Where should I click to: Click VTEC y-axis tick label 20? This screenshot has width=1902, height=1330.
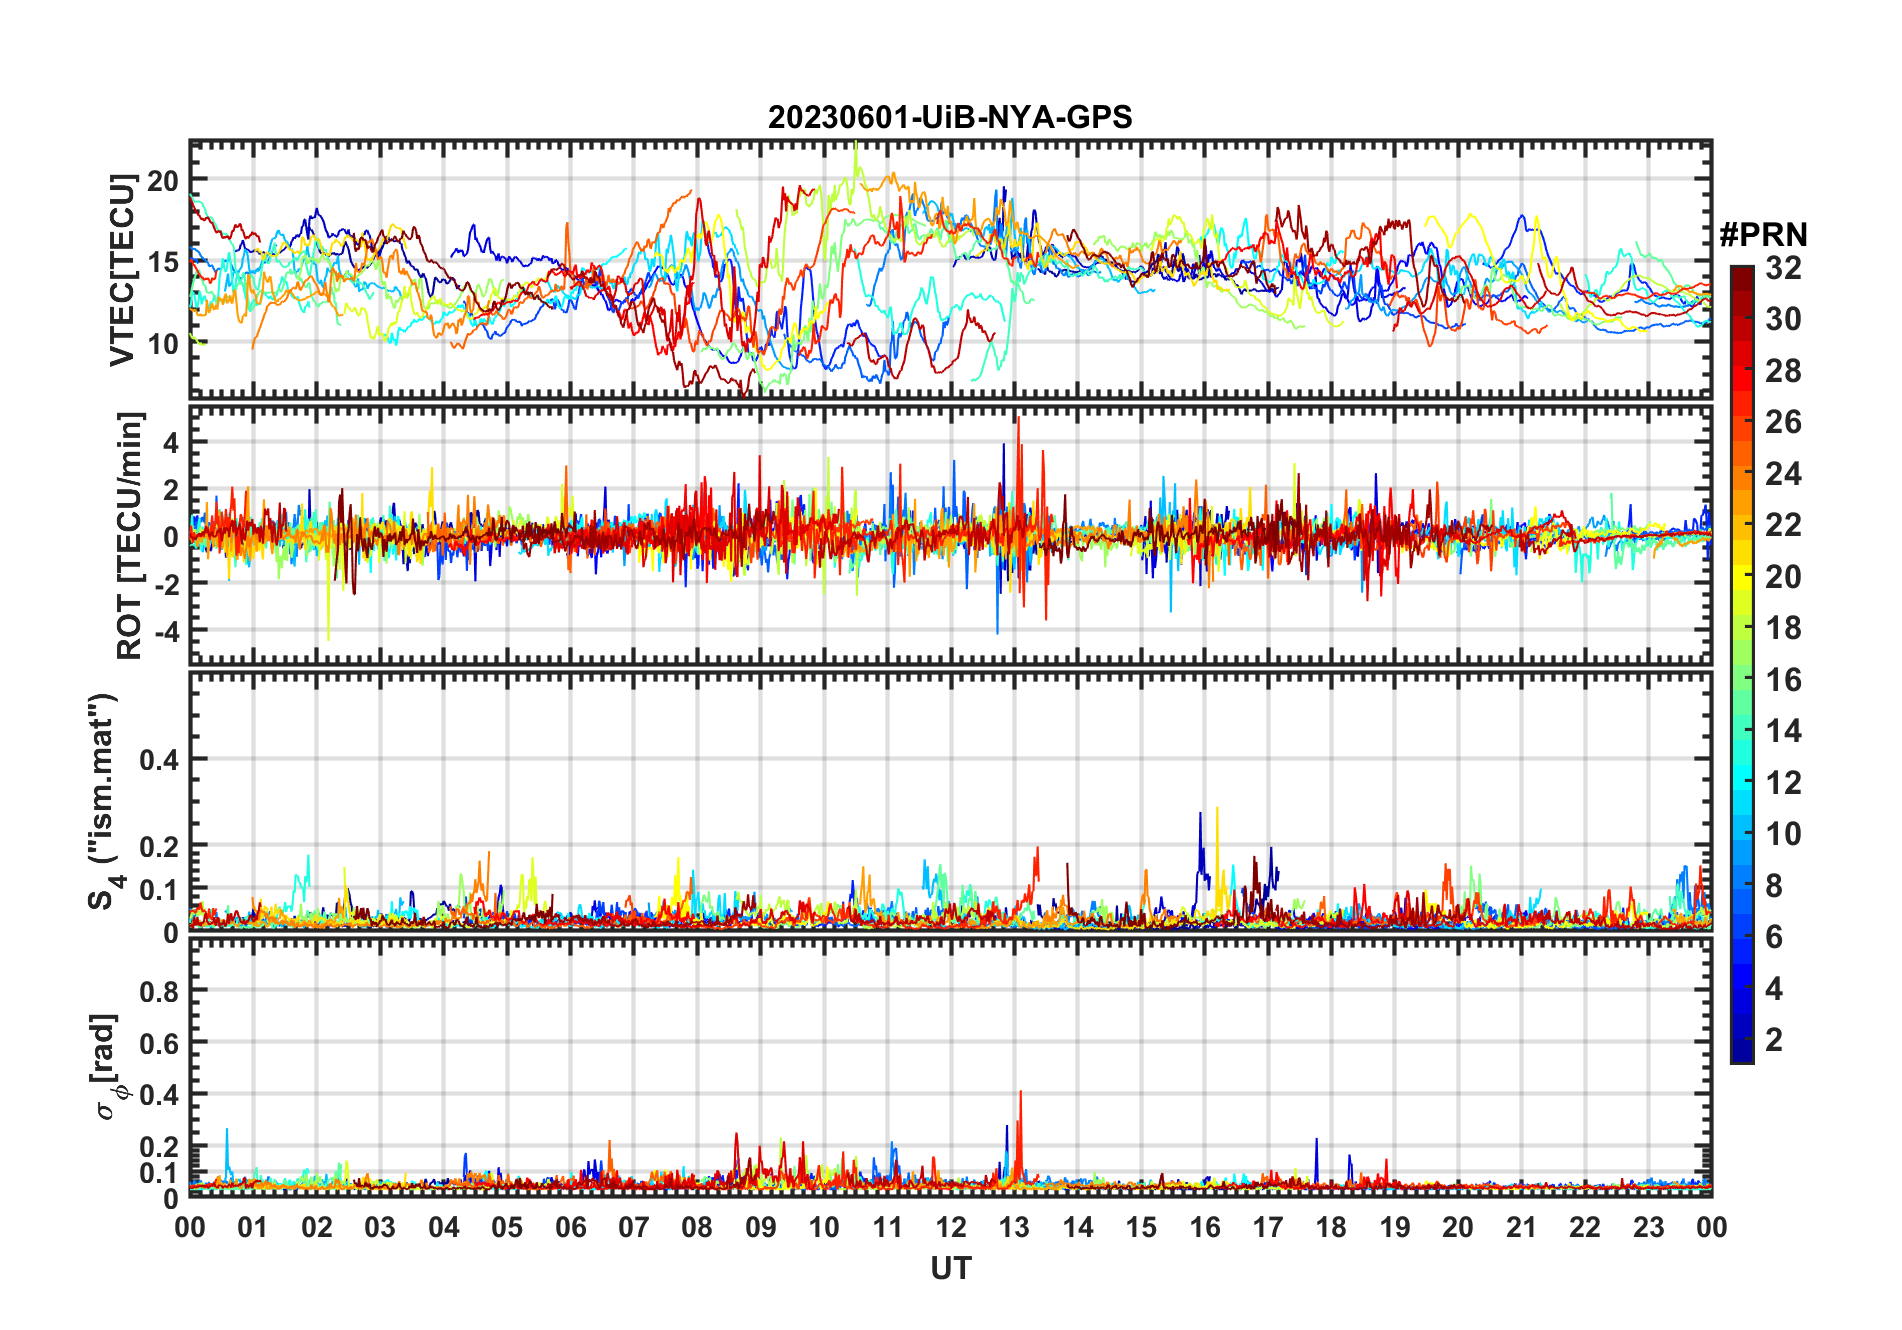(x=163, y=181)
